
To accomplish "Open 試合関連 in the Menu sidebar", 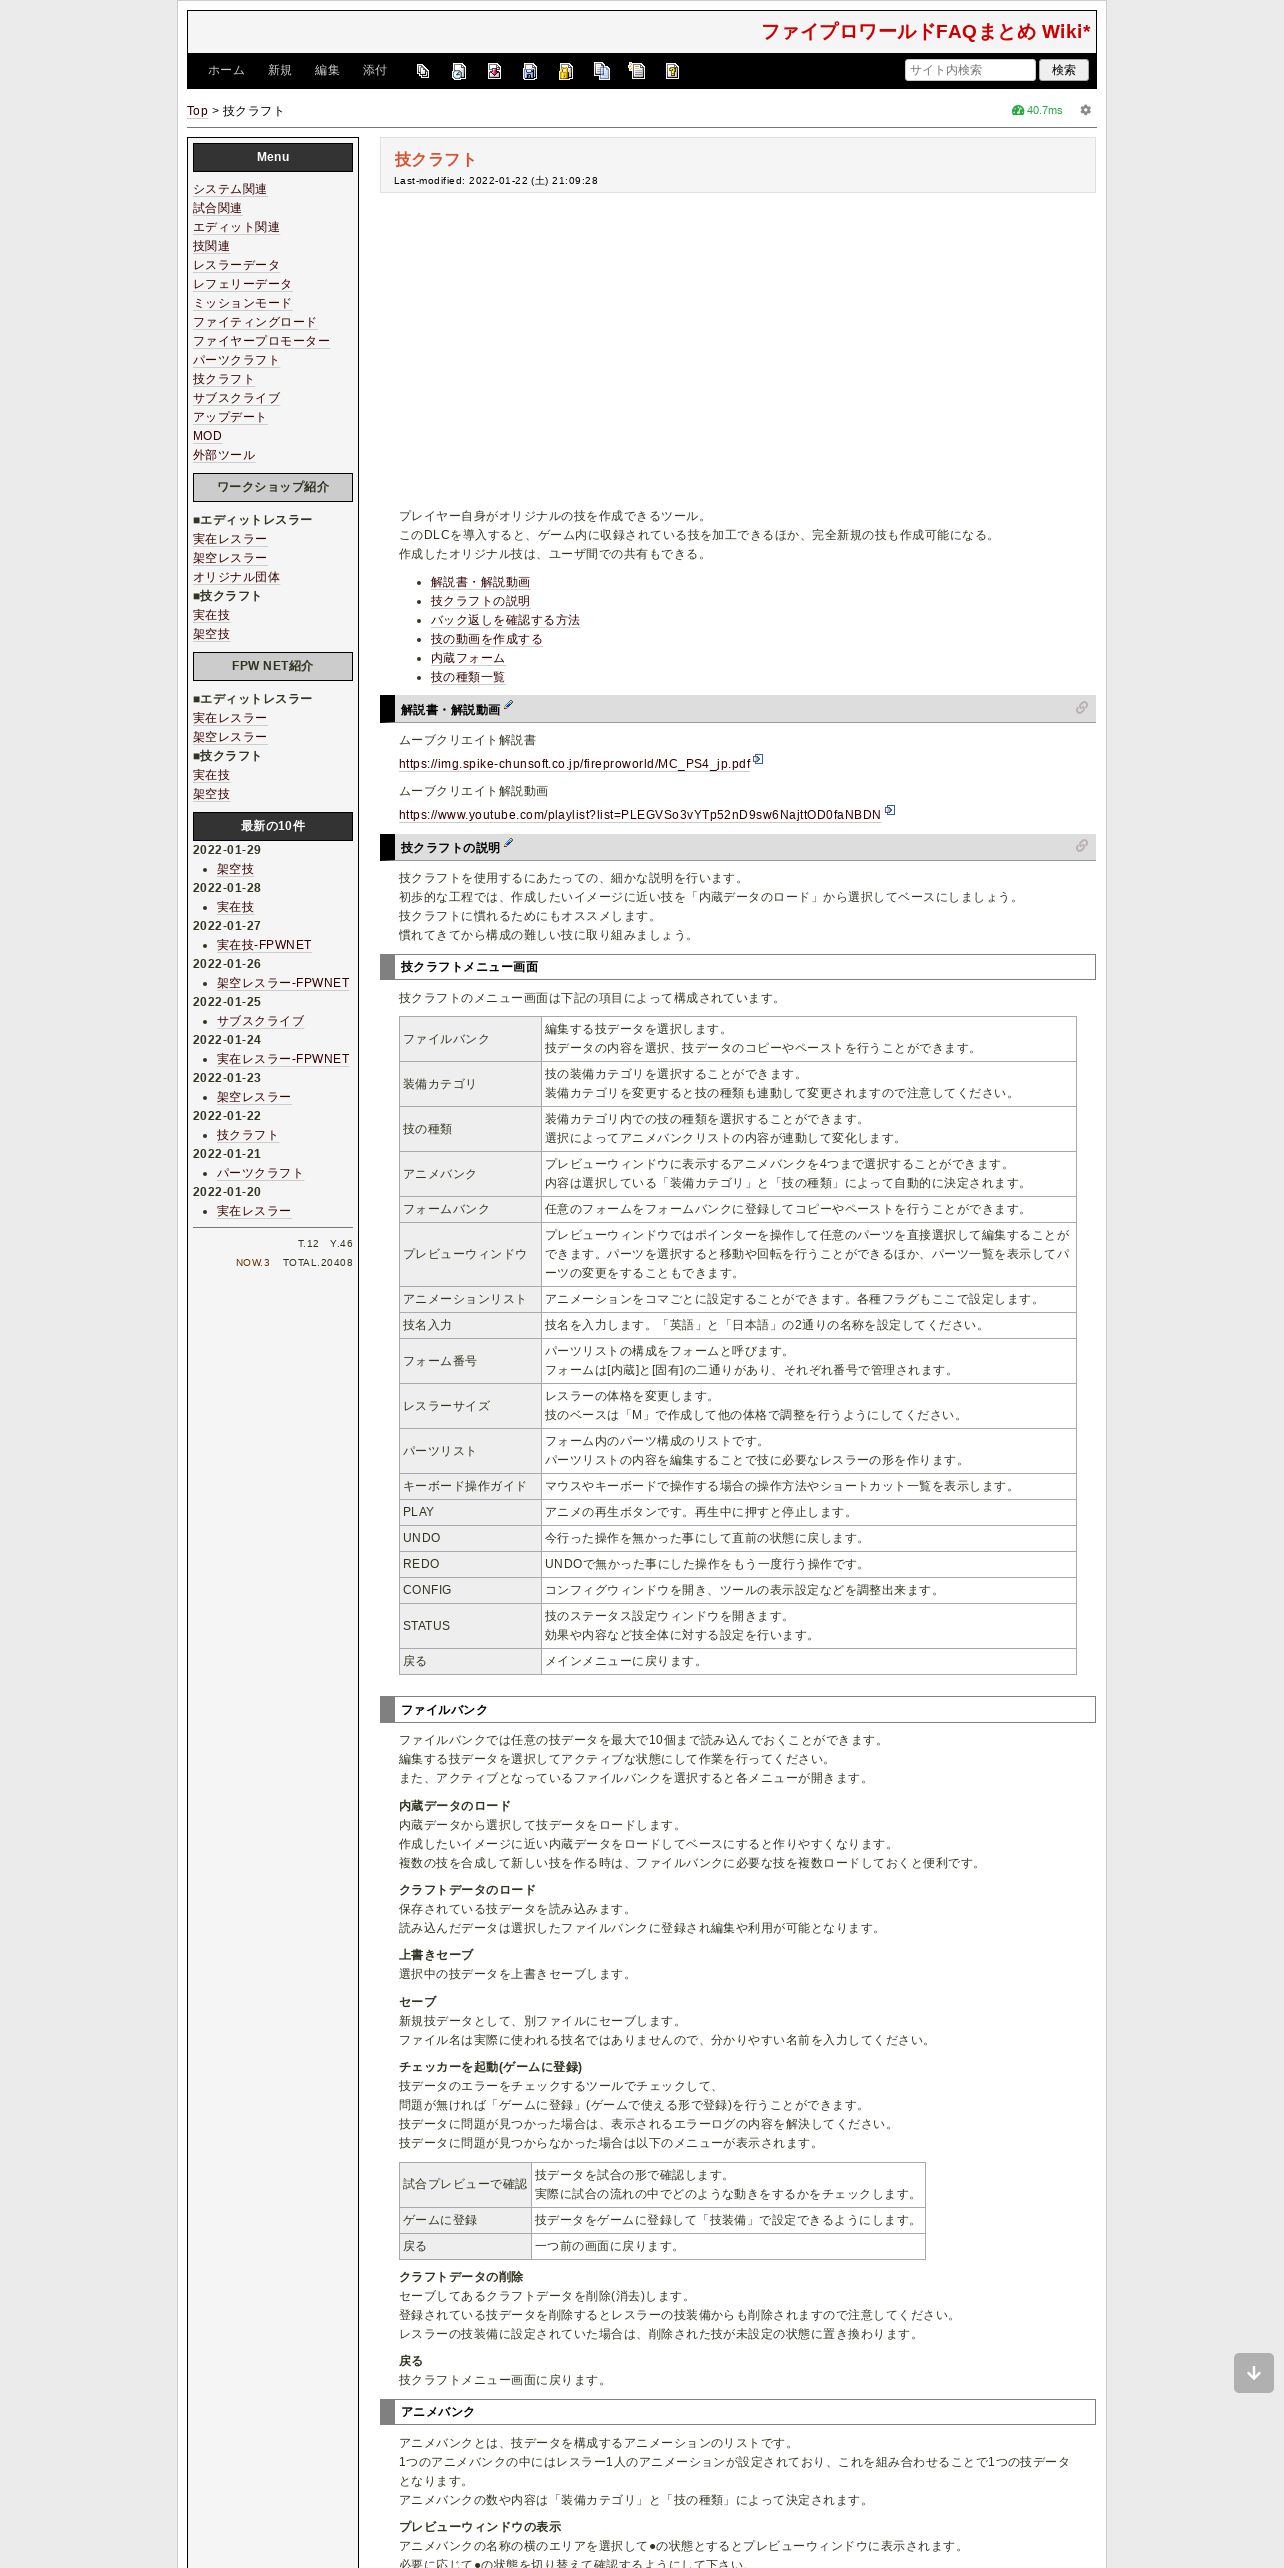I will 217,208.
